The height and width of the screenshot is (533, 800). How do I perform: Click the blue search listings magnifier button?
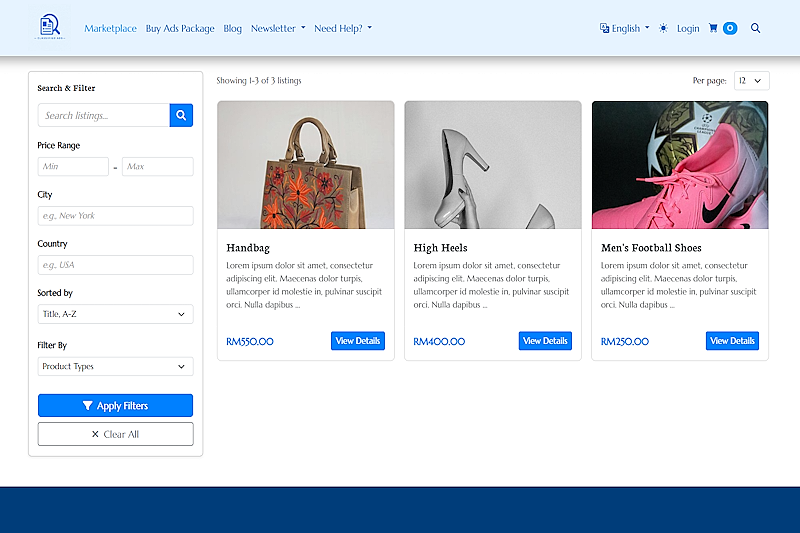[x=181, y=115]
